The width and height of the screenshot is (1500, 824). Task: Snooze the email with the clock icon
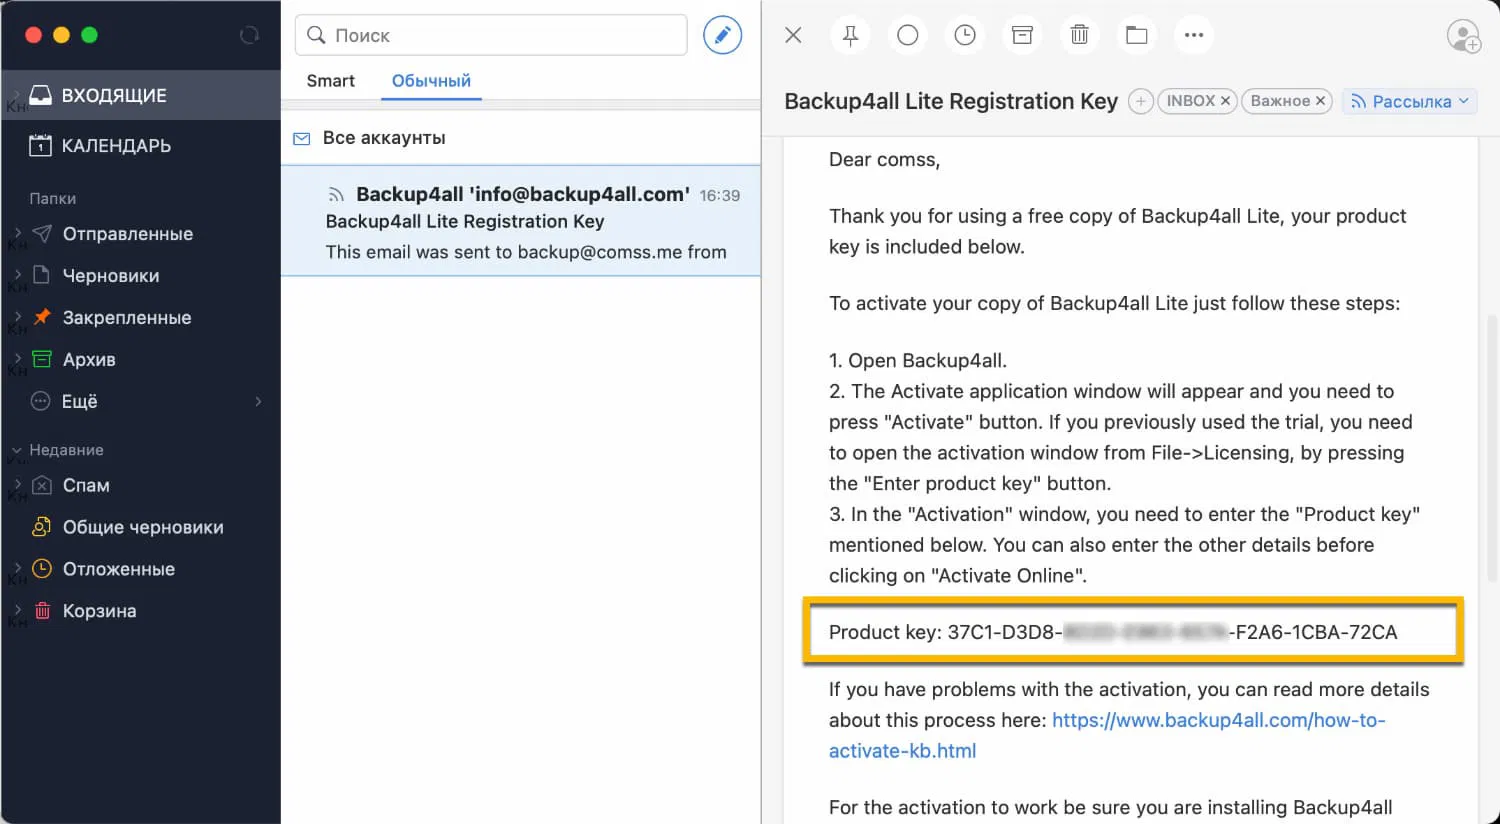964,35
